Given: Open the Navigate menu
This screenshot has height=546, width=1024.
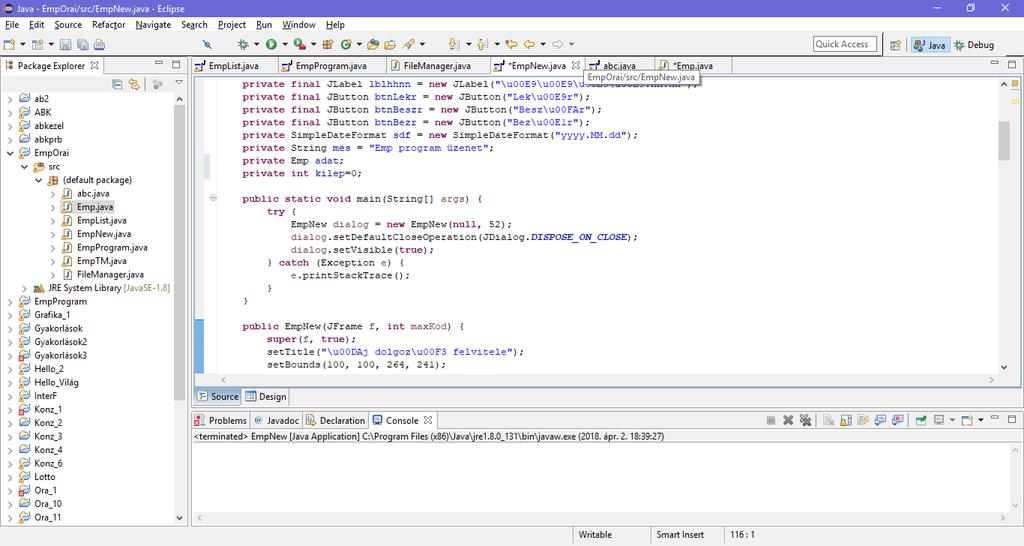Looking at the screenshot, I should point(153,25).
